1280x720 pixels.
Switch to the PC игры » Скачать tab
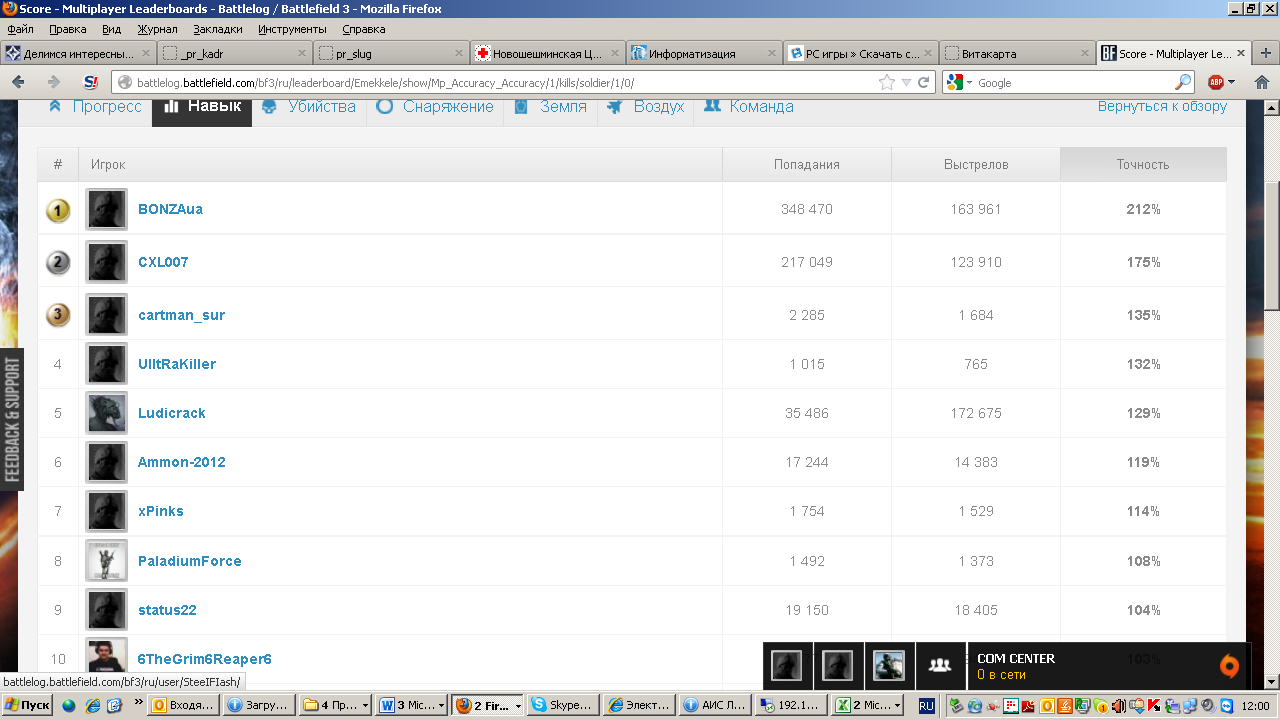tap(859, 54)
